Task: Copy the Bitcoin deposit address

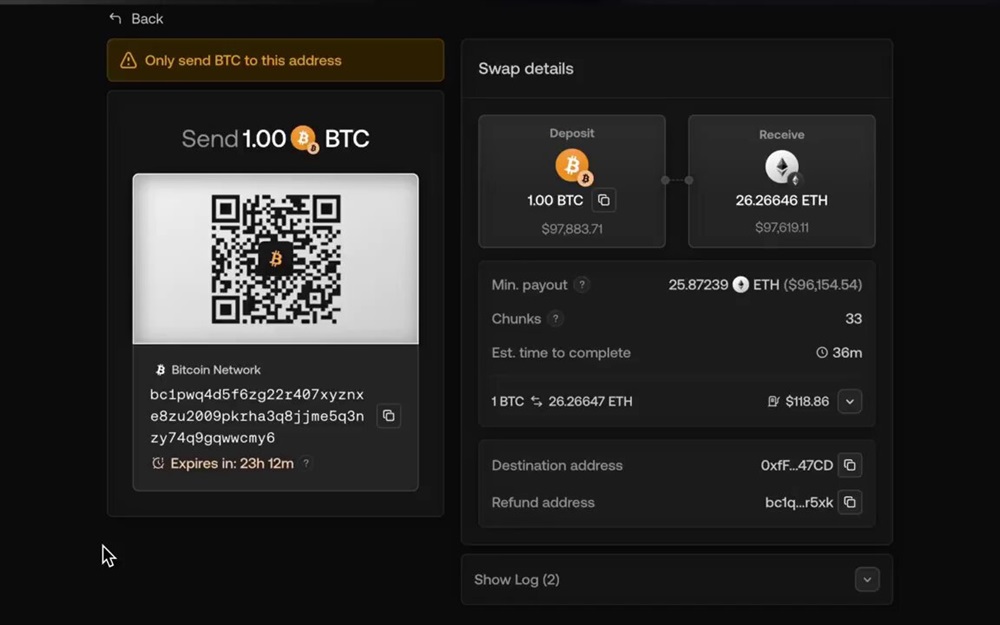Action: [389, 416]
